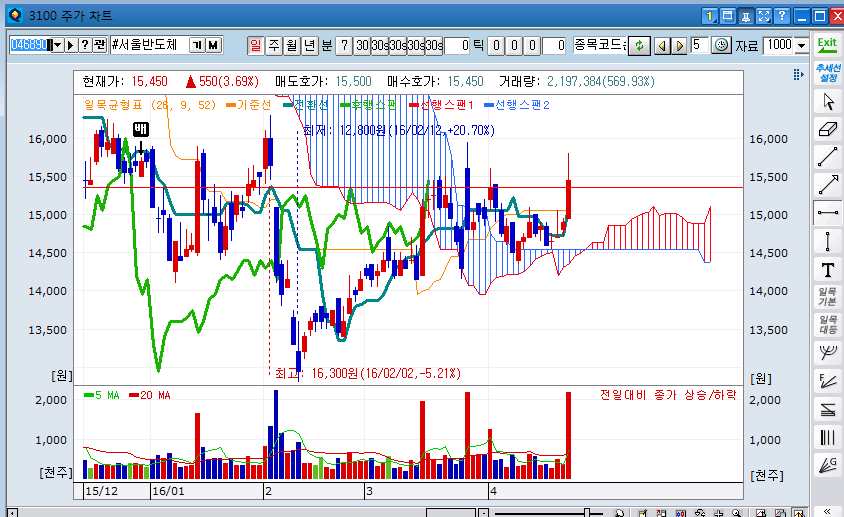
Task: Click the 일목 기본 preset button
Action: click(827, 296)
